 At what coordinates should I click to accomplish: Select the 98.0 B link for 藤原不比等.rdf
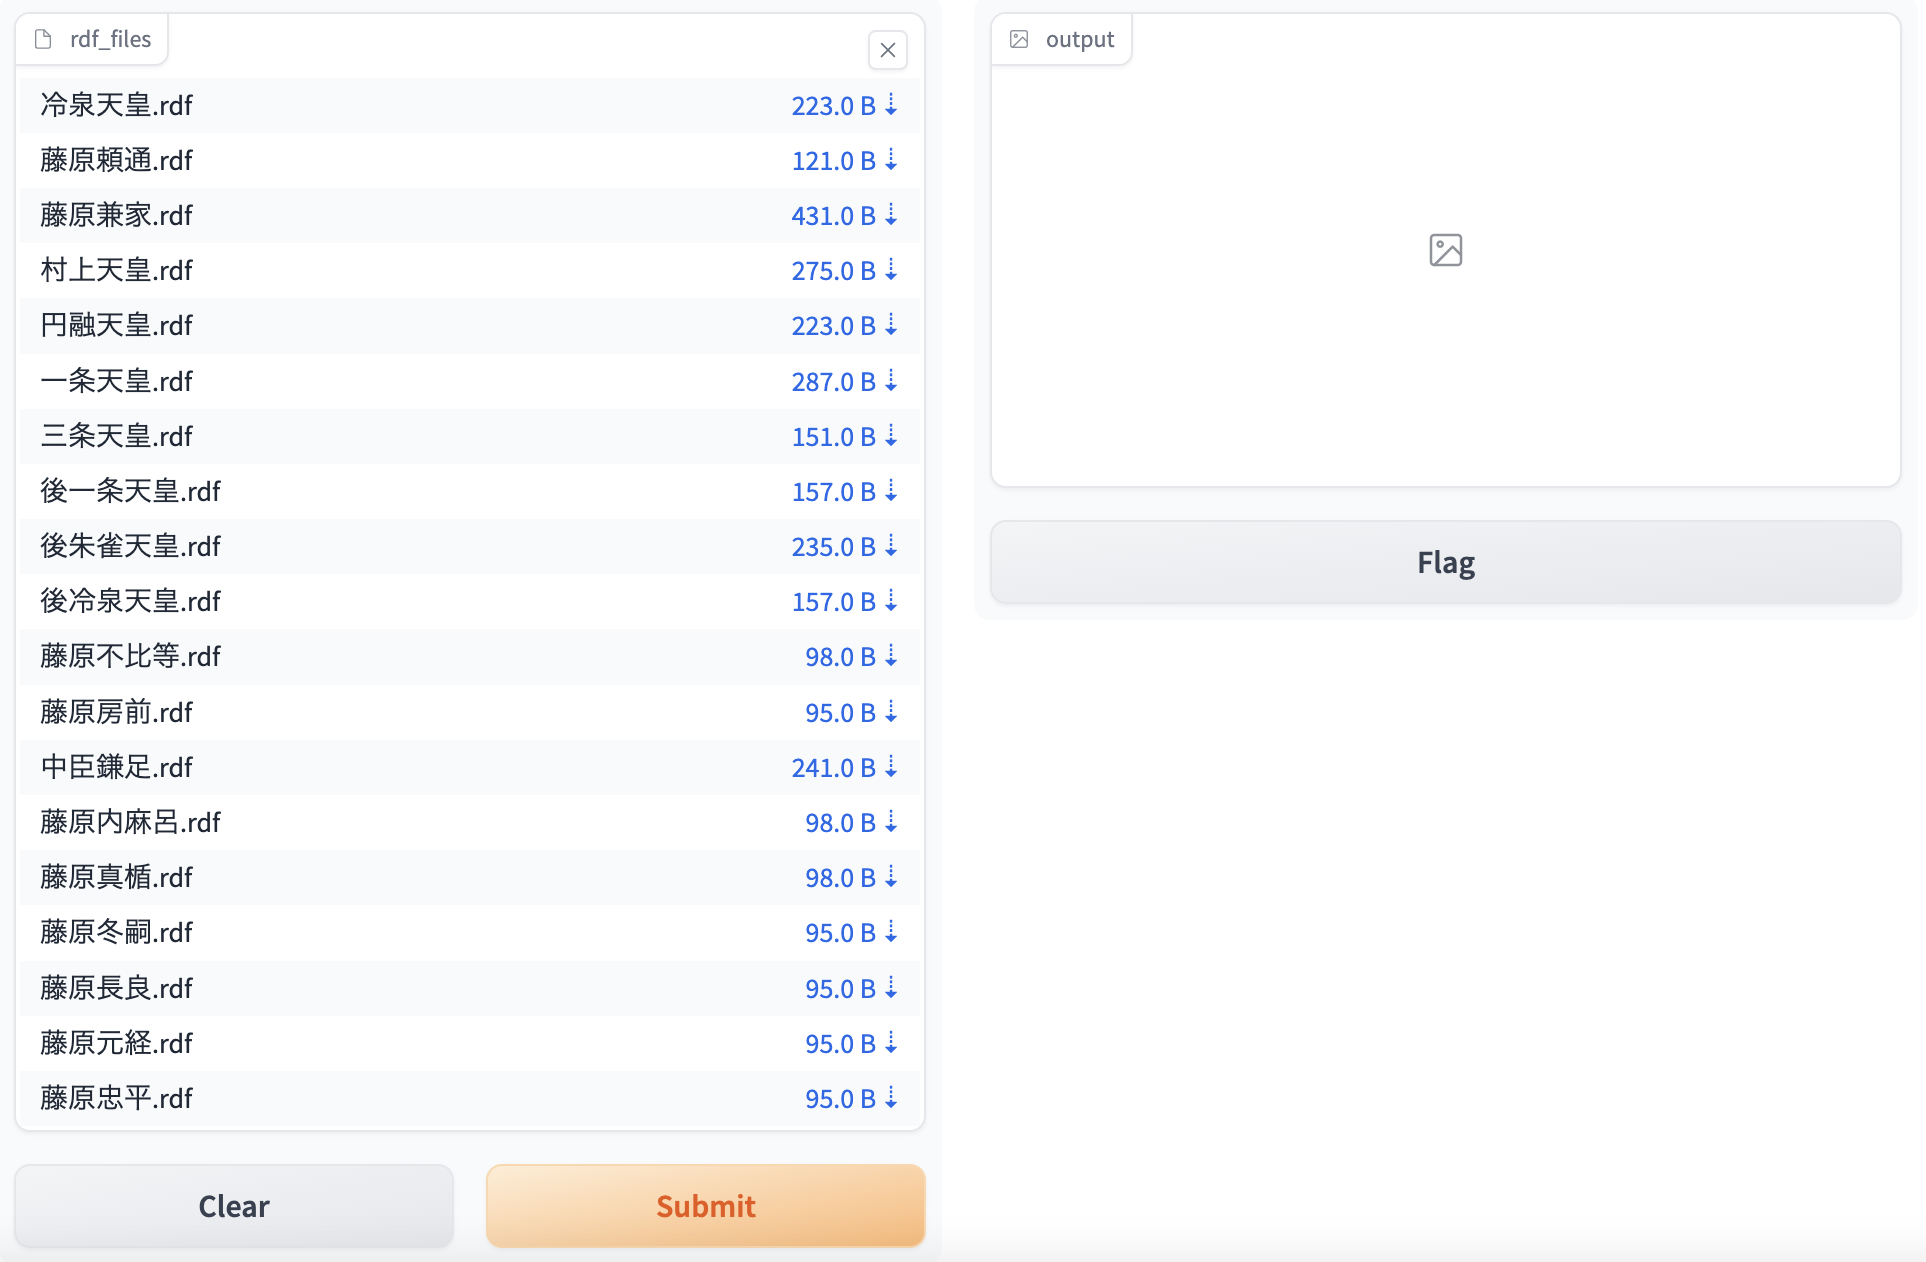[x=840, y=657]
